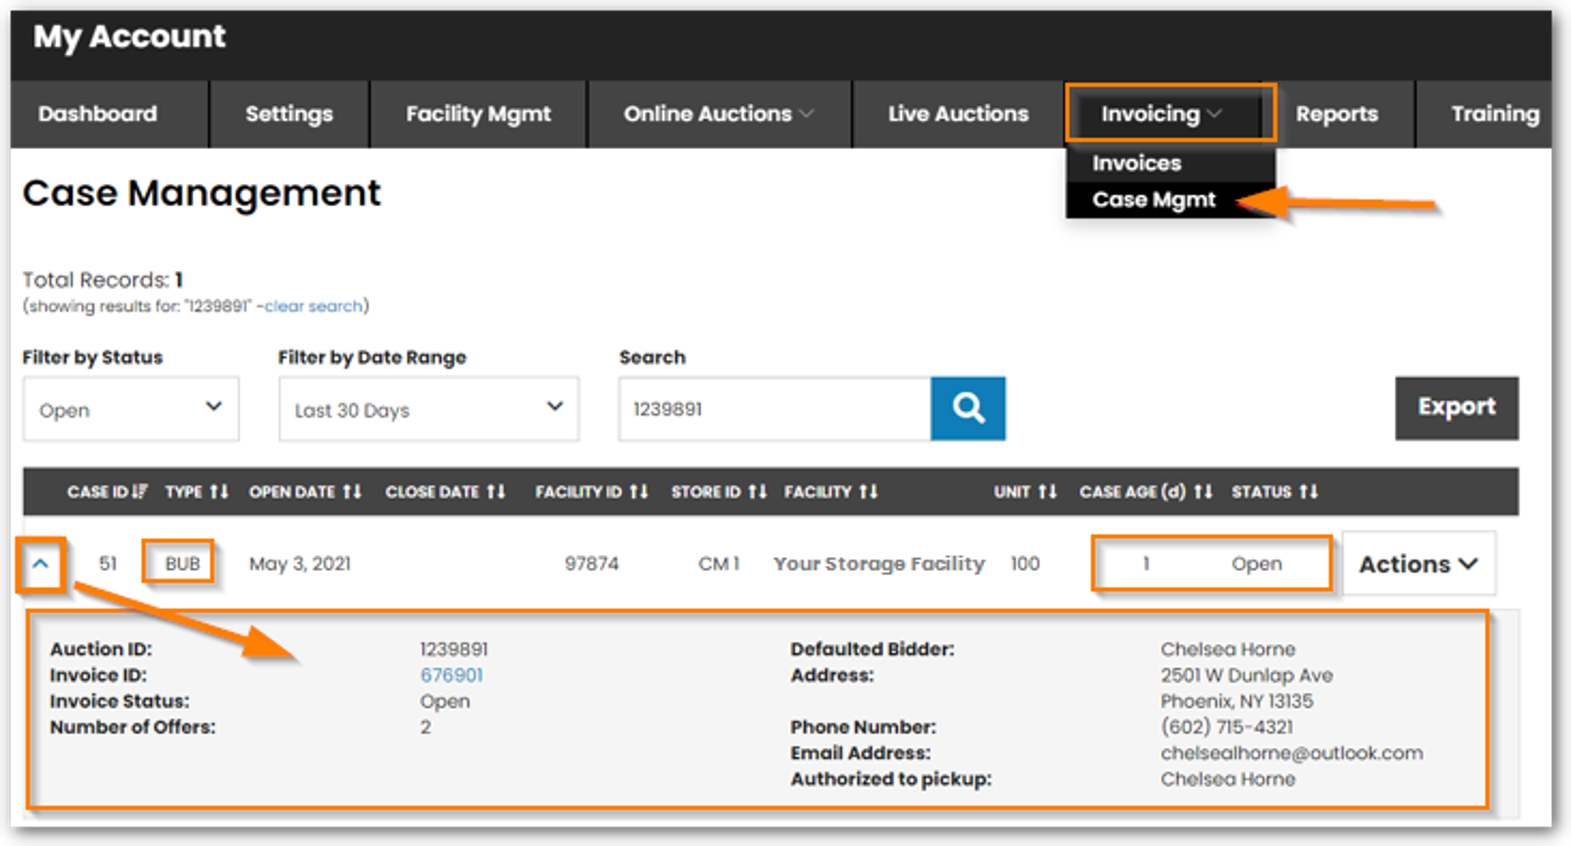1571x846 pixels.
Task: Click the May 3, 2021 open date
Action: pos(300,564)
